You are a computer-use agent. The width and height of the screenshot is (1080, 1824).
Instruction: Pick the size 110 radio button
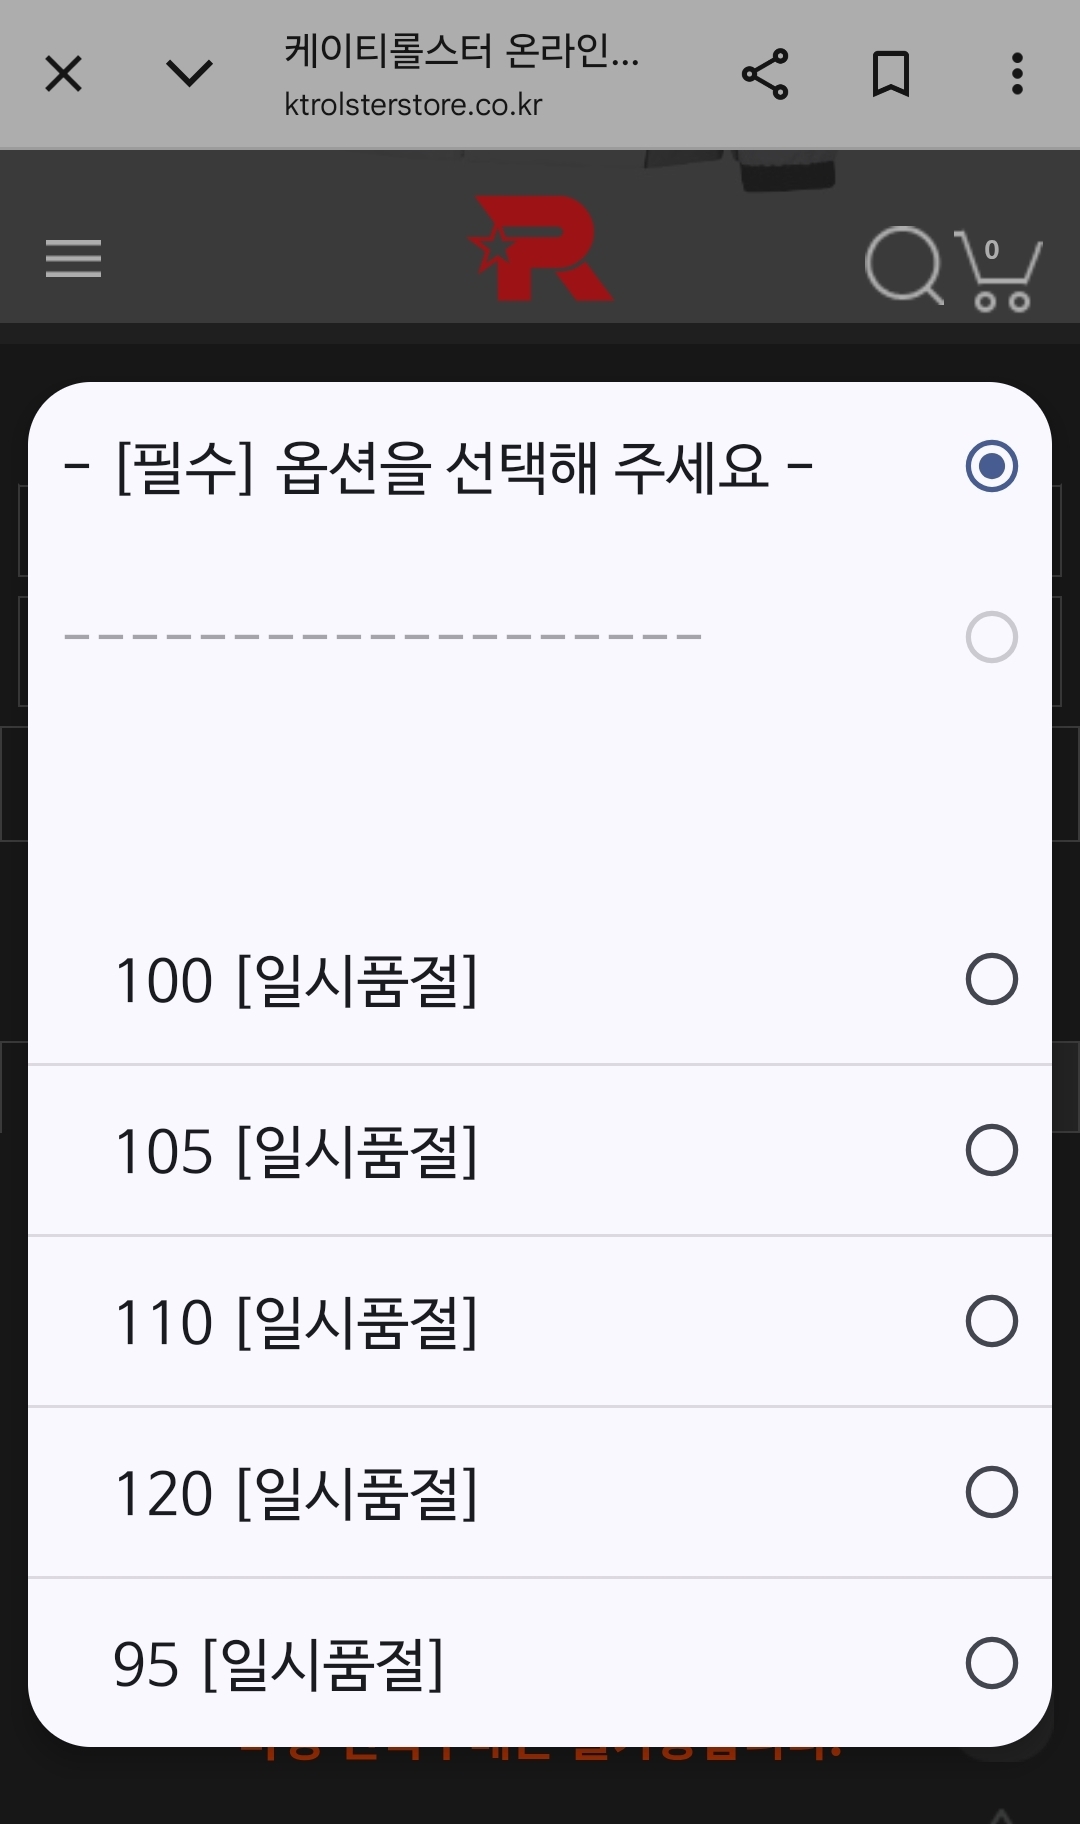point(991,1321)
